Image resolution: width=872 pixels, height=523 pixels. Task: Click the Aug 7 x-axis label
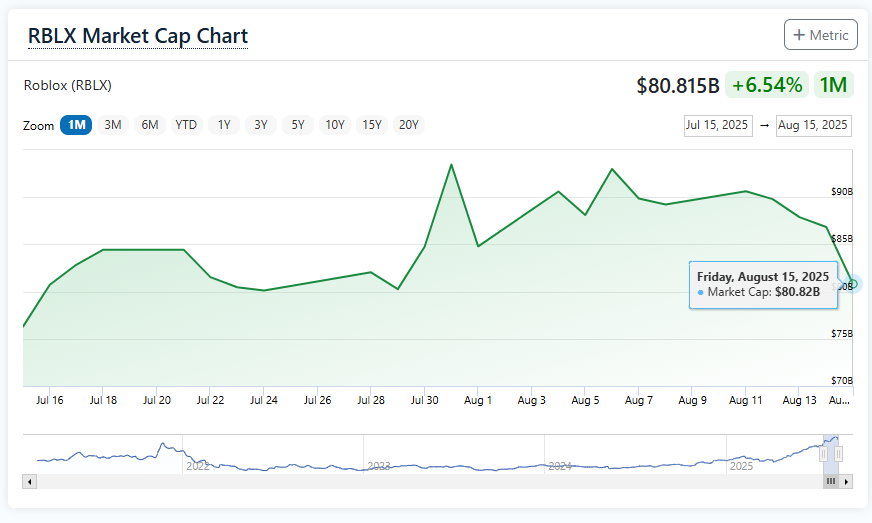(x=638, y=400)
